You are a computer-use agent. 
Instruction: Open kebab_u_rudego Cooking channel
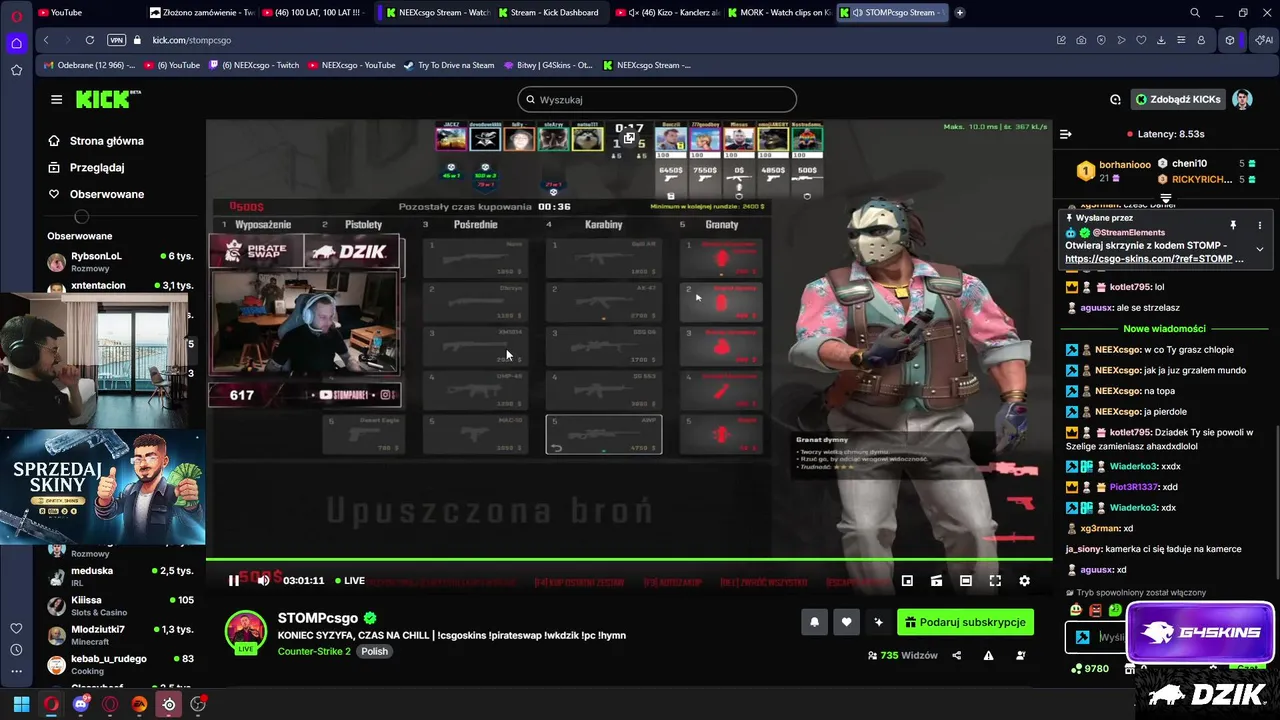[x=120, y=664]
